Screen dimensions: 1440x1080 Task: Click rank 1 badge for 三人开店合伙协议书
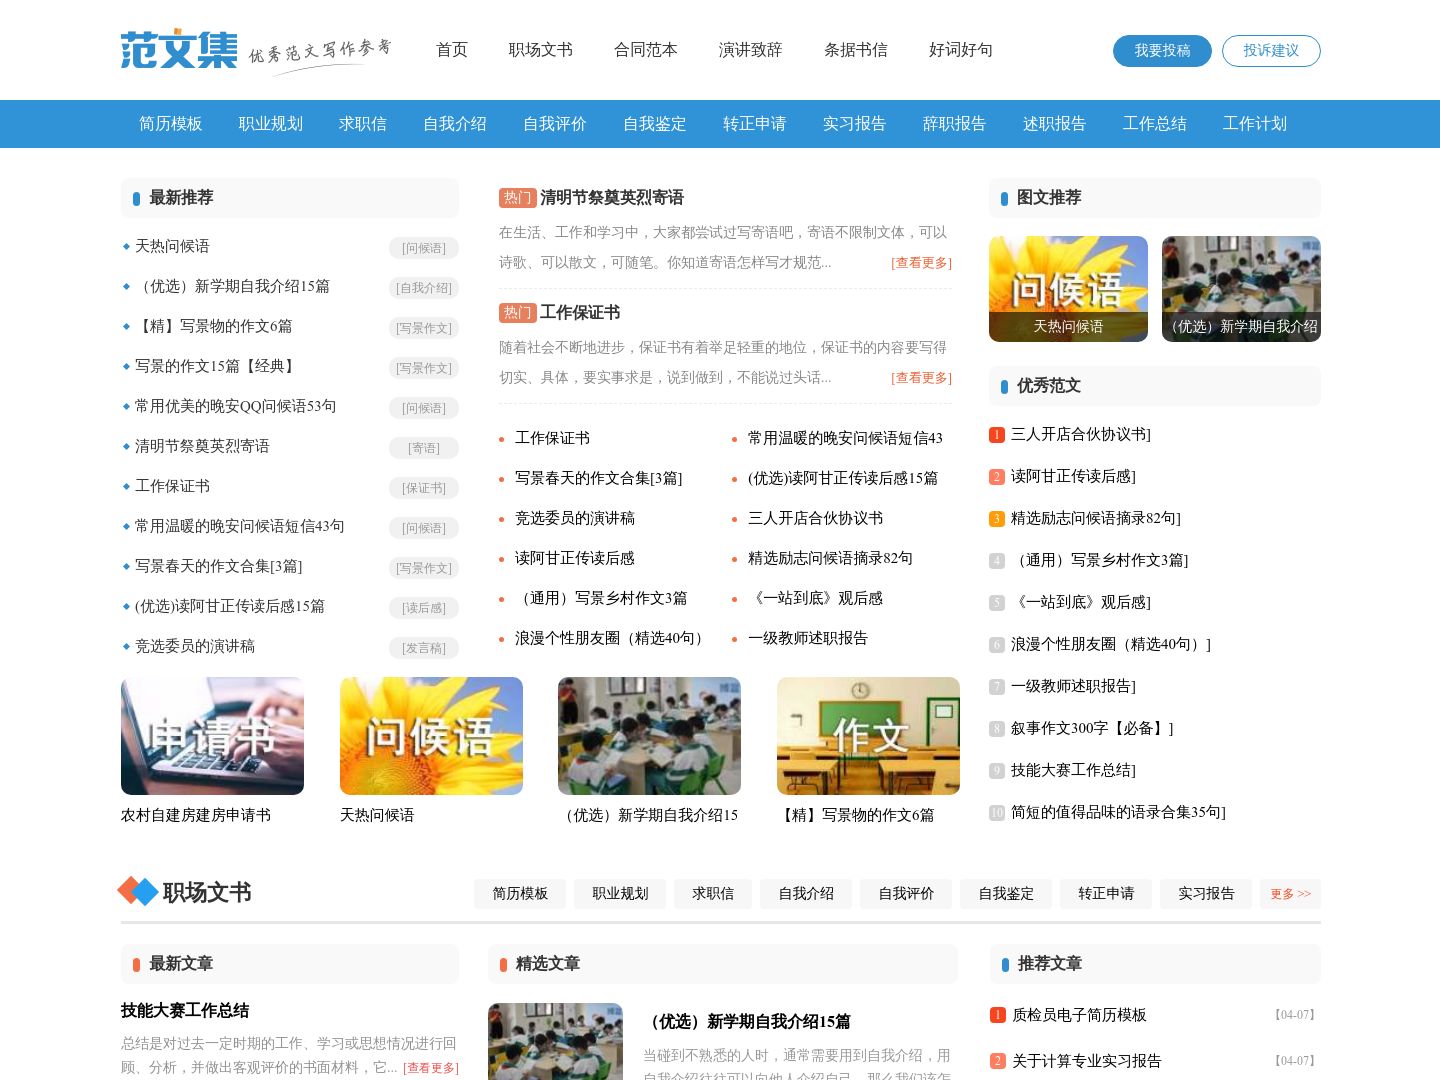996,435
